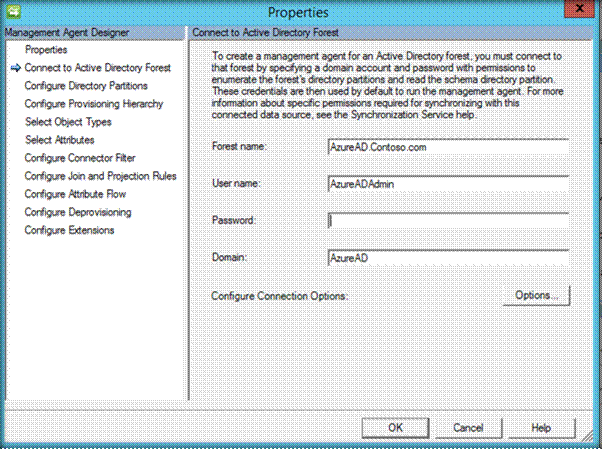The image size is (602, 449).
Task: Click the resize grip in dialog corner
Action: click(x=588, y=435)
